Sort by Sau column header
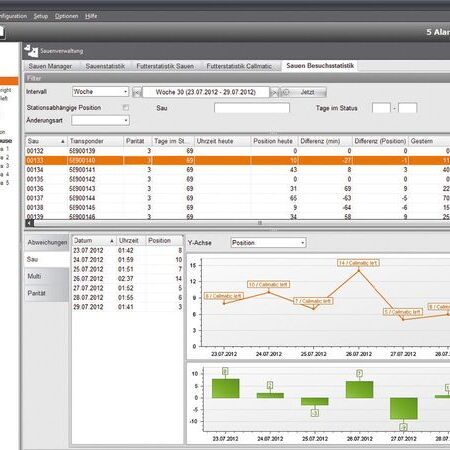This screenshot has height=450, width=450. [x=46, y=141]
